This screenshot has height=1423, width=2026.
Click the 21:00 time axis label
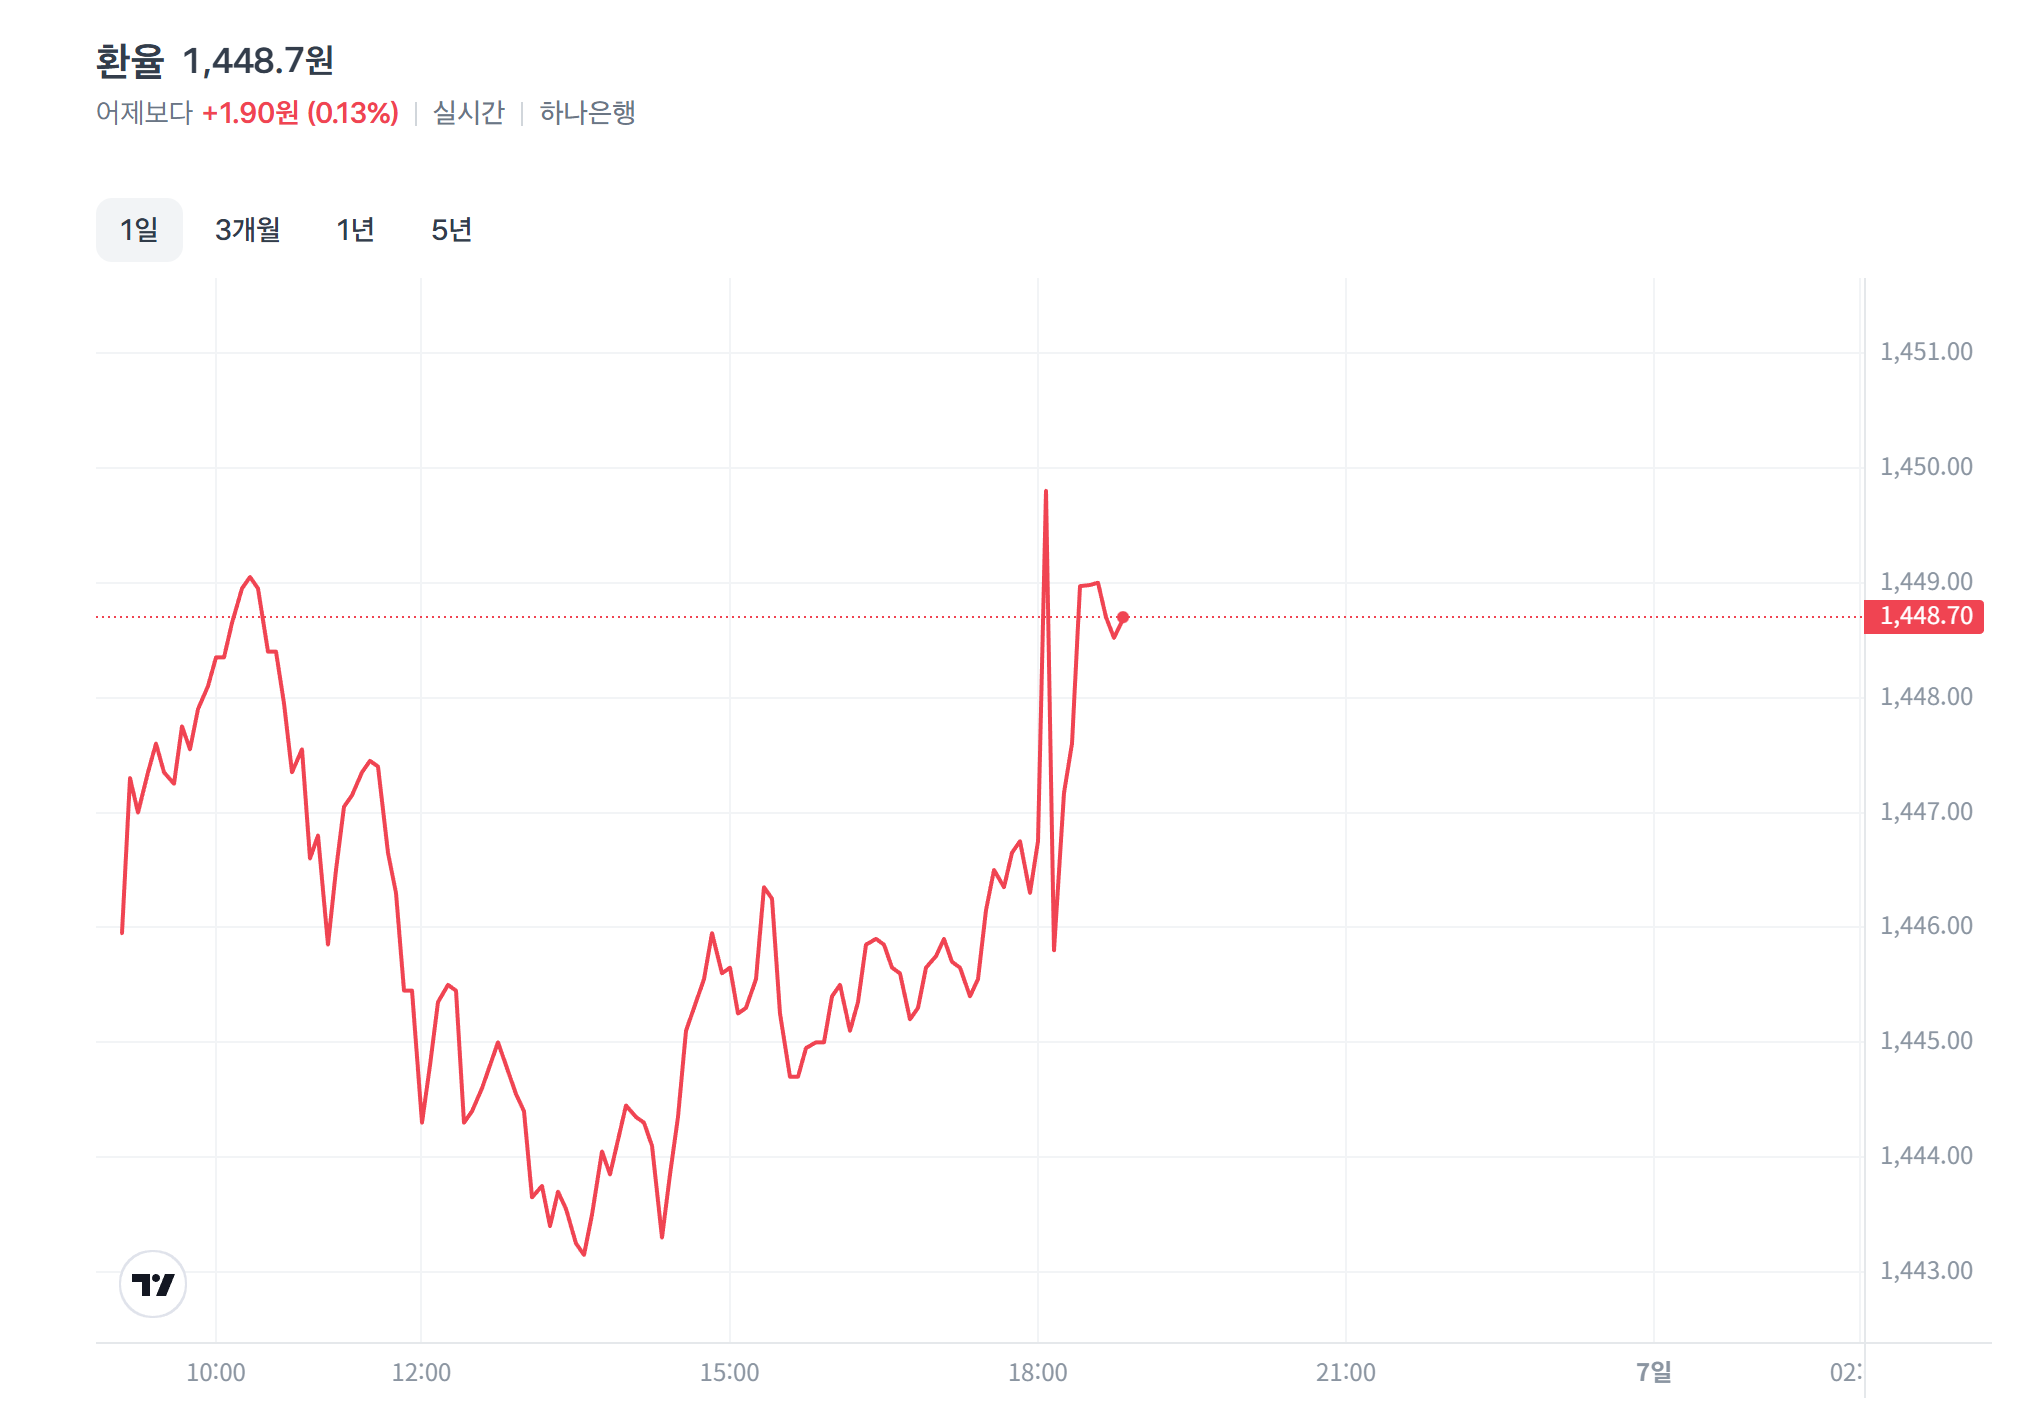(x=1345, y=1373)
